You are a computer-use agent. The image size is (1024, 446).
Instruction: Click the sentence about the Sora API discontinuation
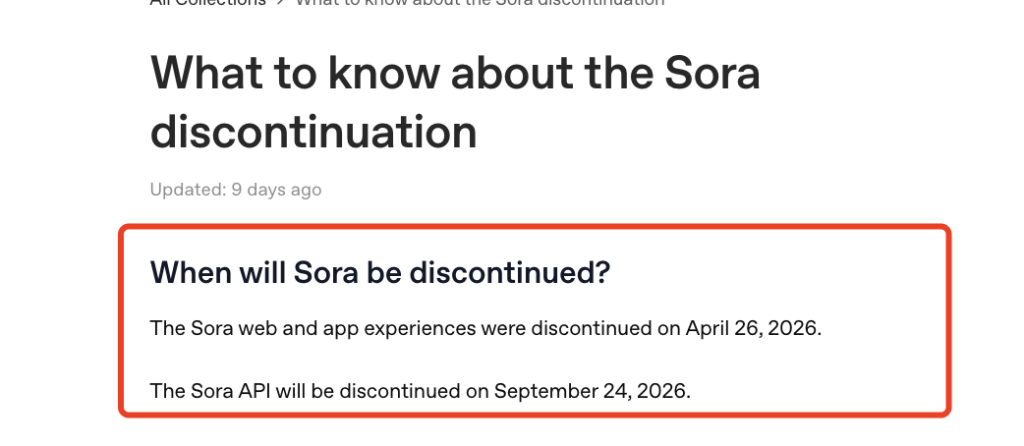(421, 391)
